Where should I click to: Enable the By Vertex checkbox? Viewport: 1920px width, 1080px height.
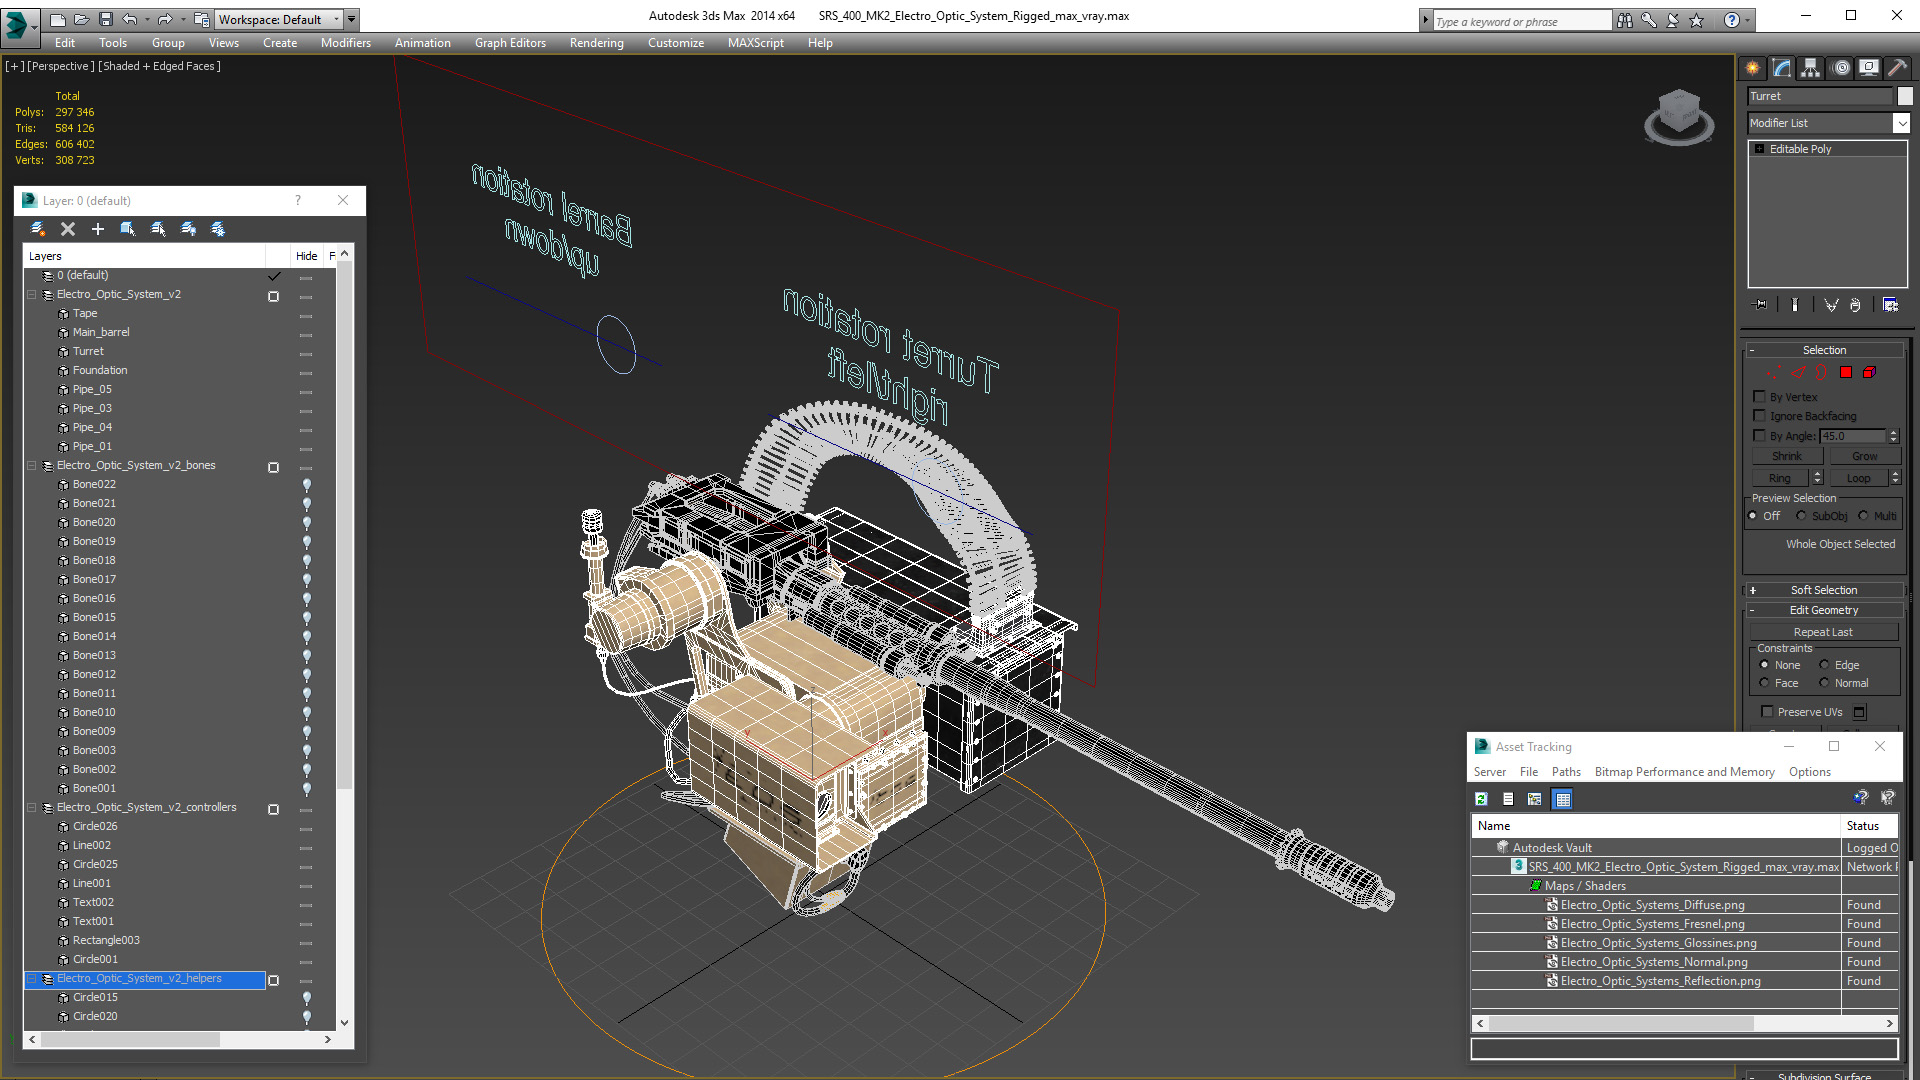coord(1760,397)
